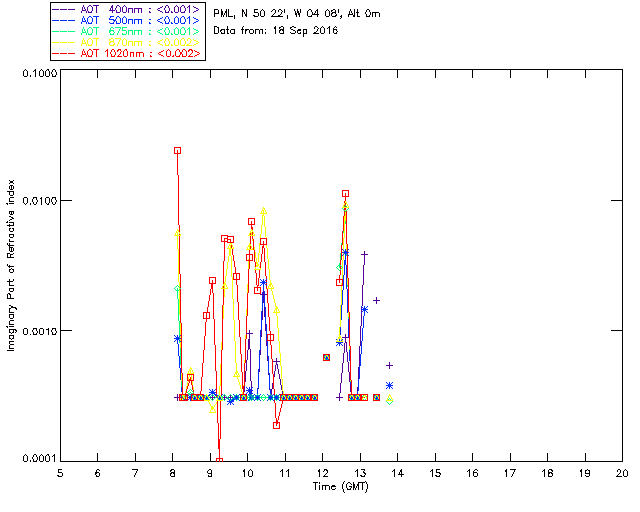This screenshot has width=640, height=512.
Task: Click the 0.0100 y-axis tick label
Action: tap(40, 201)
